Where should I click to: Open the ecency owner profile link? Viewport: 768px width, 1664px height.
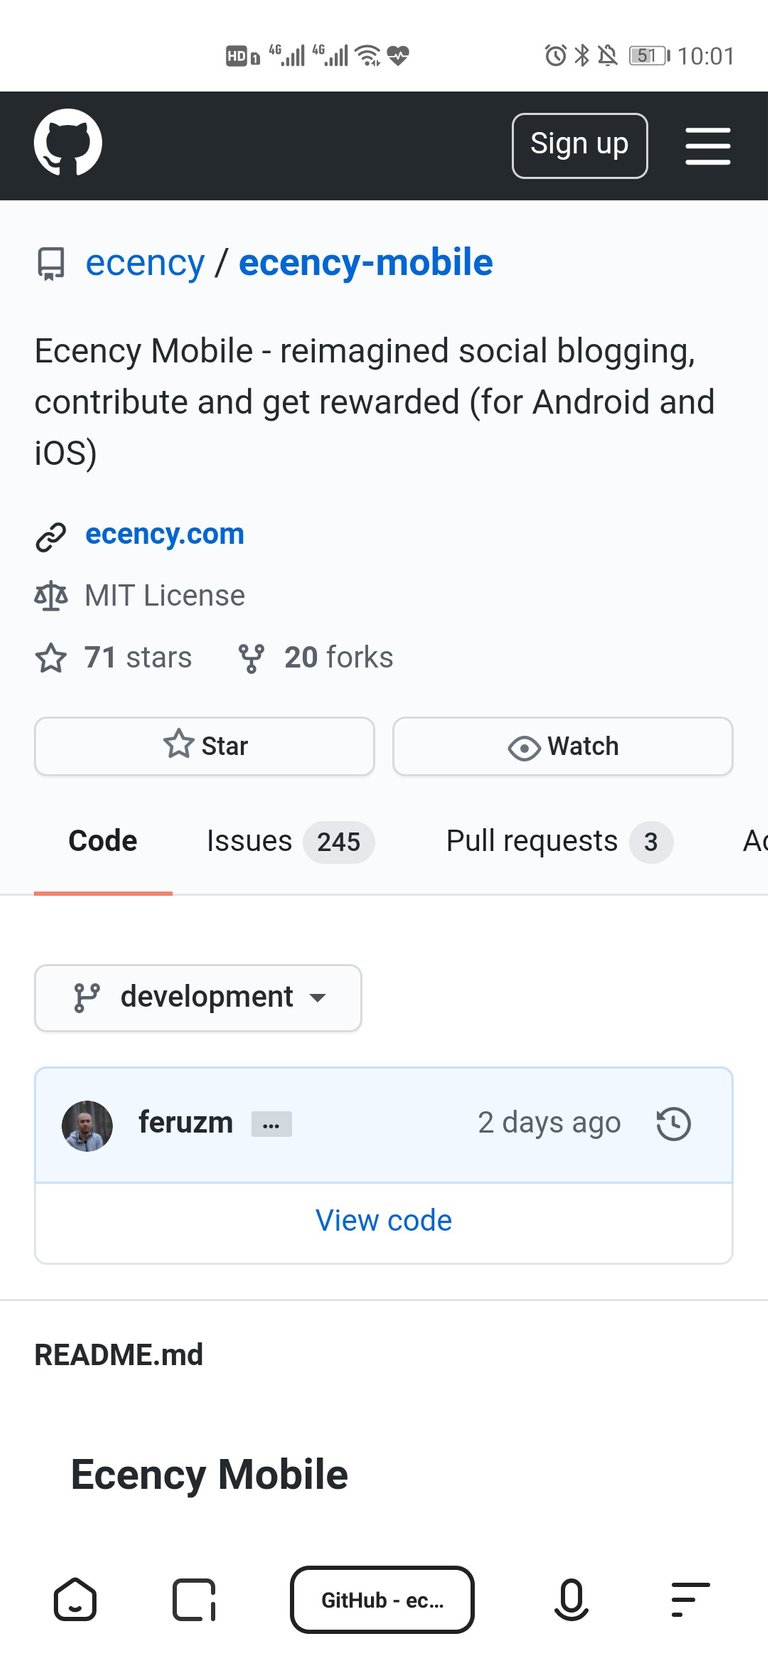(145, 263)
